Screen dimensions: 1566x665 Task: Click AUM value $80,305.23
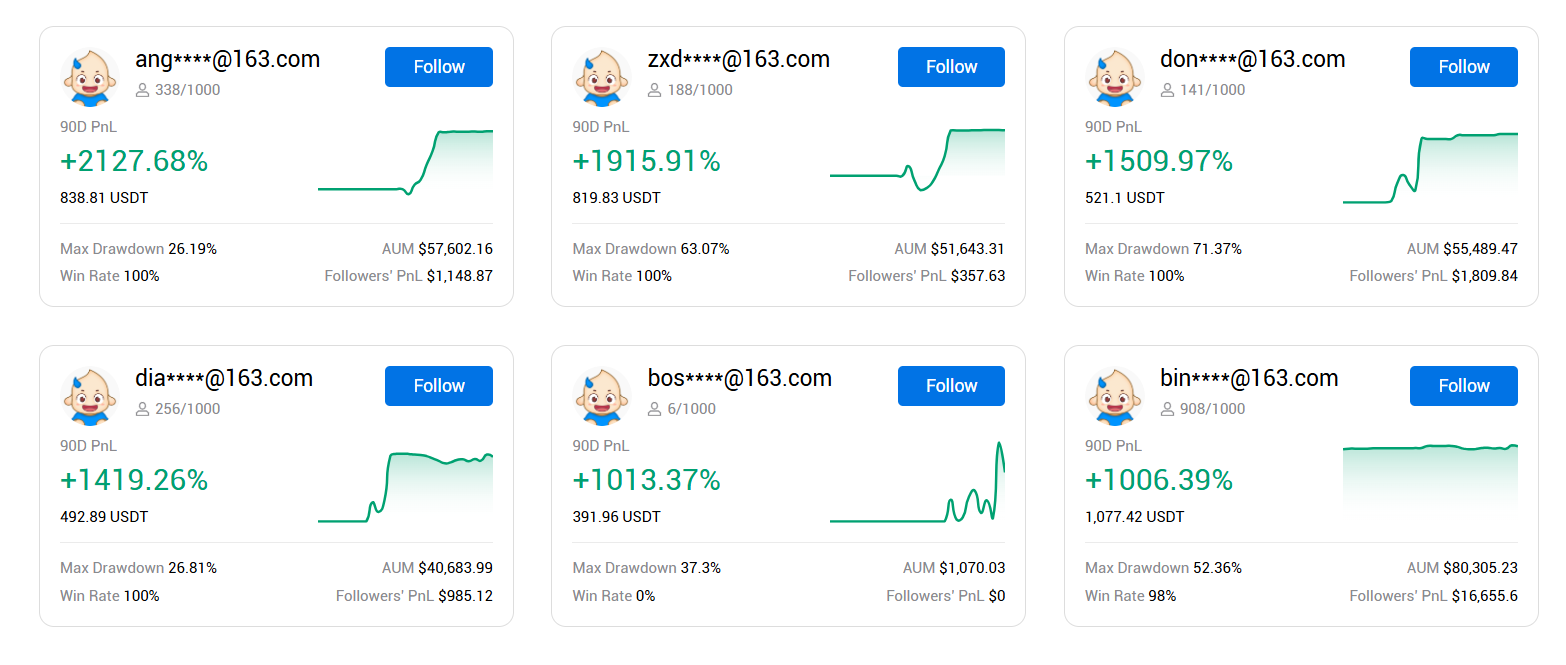pos(1480,568)
